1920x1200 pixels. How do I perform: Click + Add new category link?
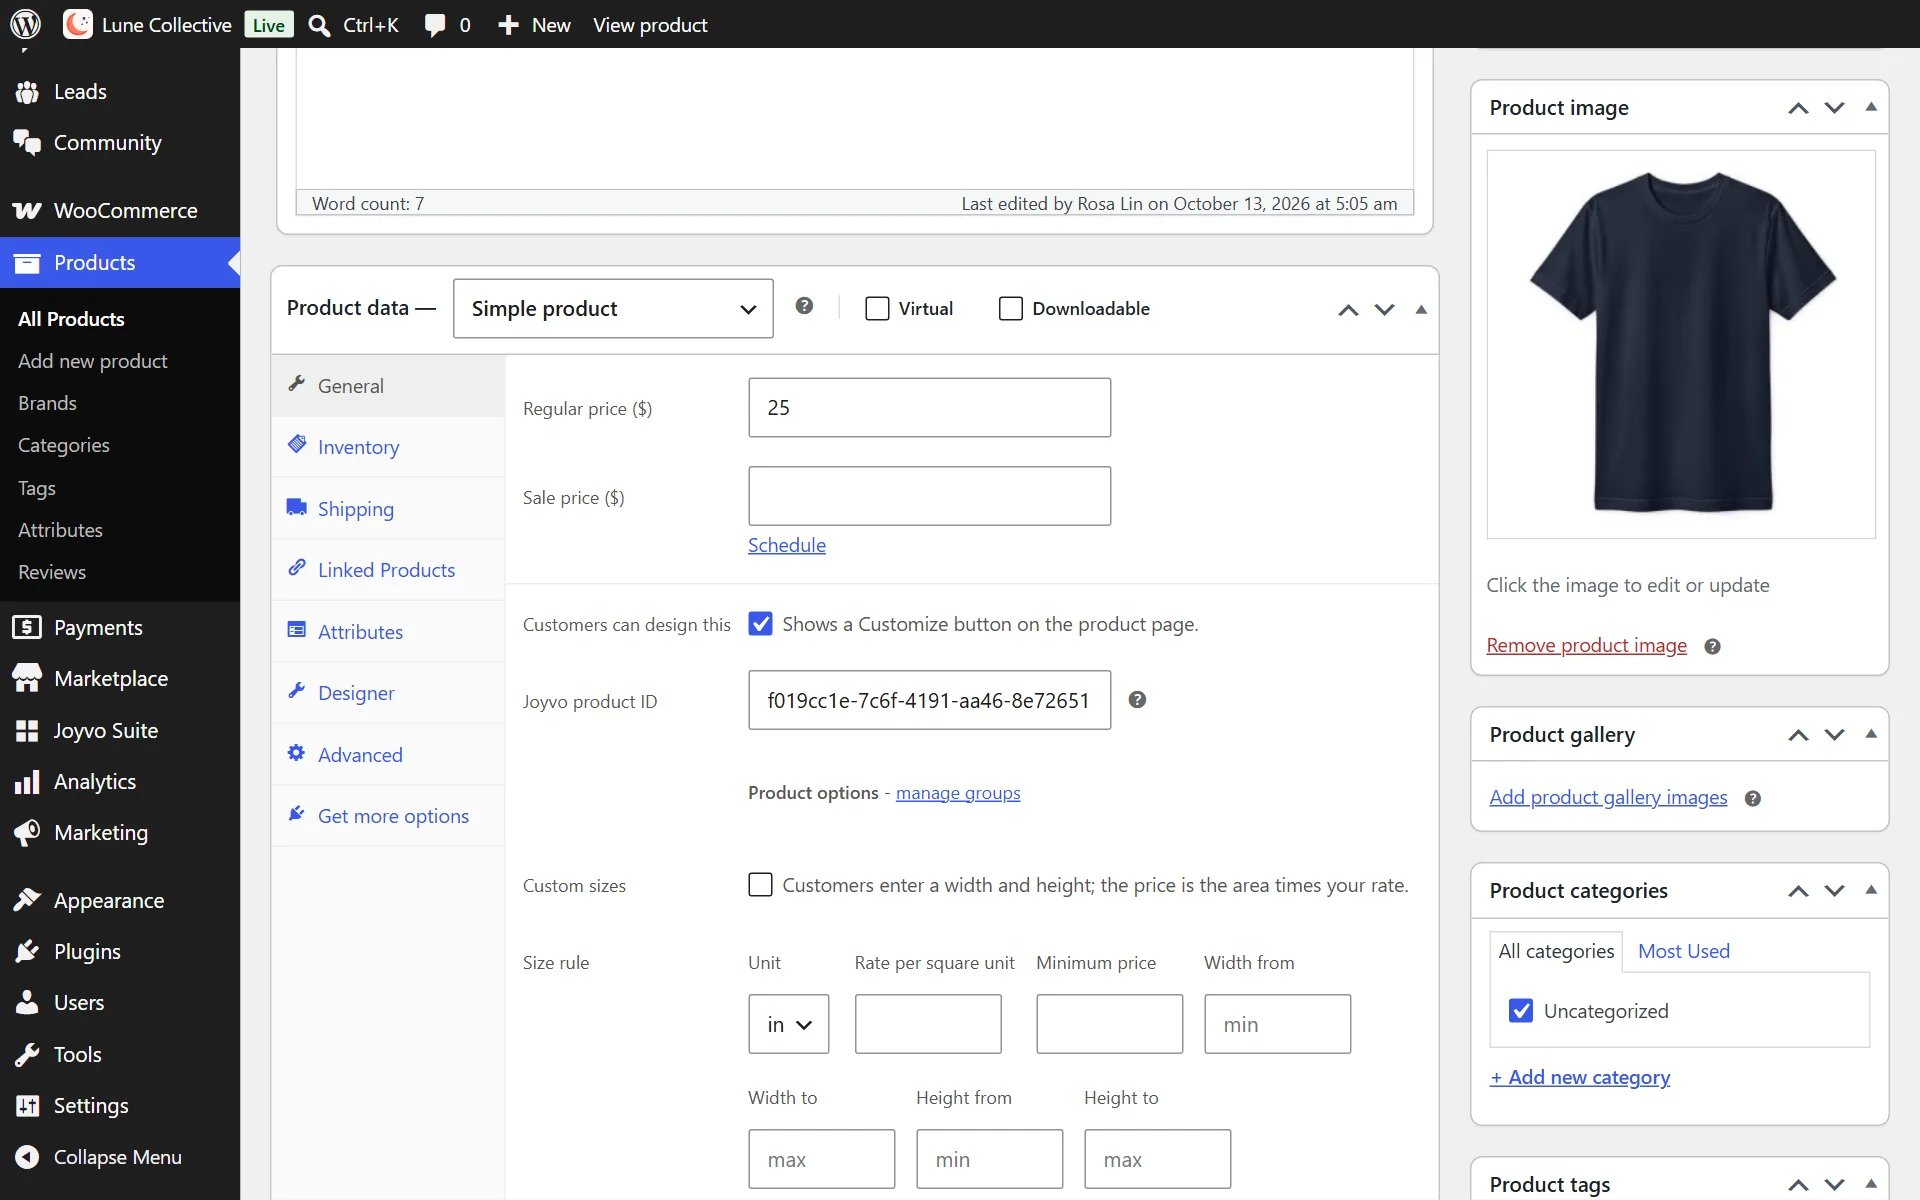(1580, 1077)
